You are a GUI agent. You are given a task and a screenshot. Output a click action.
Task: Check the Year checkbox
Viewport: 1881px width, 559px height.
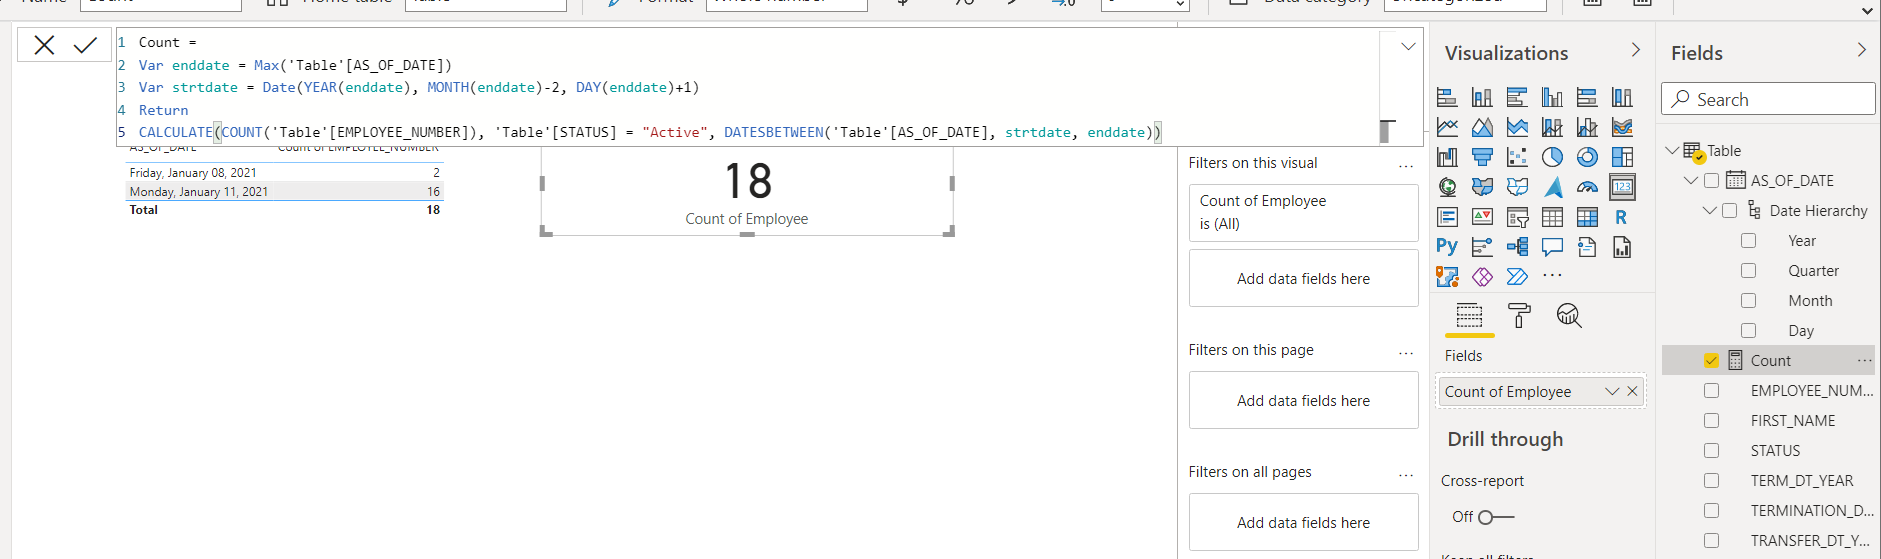(x=1748, y=241)
